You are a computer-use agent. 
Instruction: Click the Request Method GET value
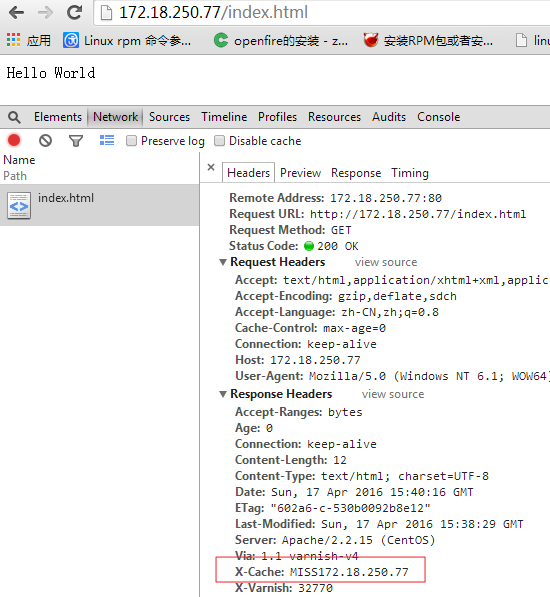[341, 230]
